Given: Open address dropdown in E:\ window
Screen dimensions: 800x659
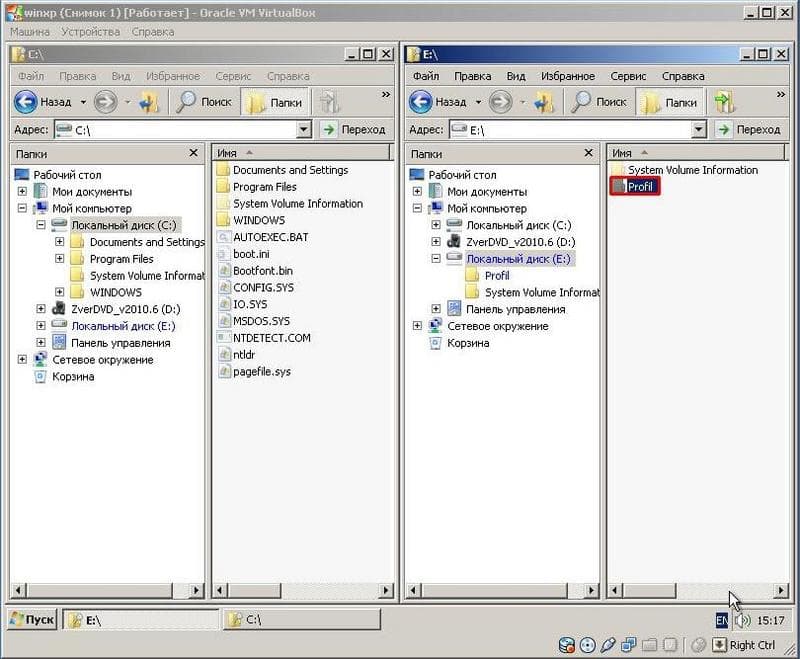Looking at the screenshot, I should (x=698, y=130).
